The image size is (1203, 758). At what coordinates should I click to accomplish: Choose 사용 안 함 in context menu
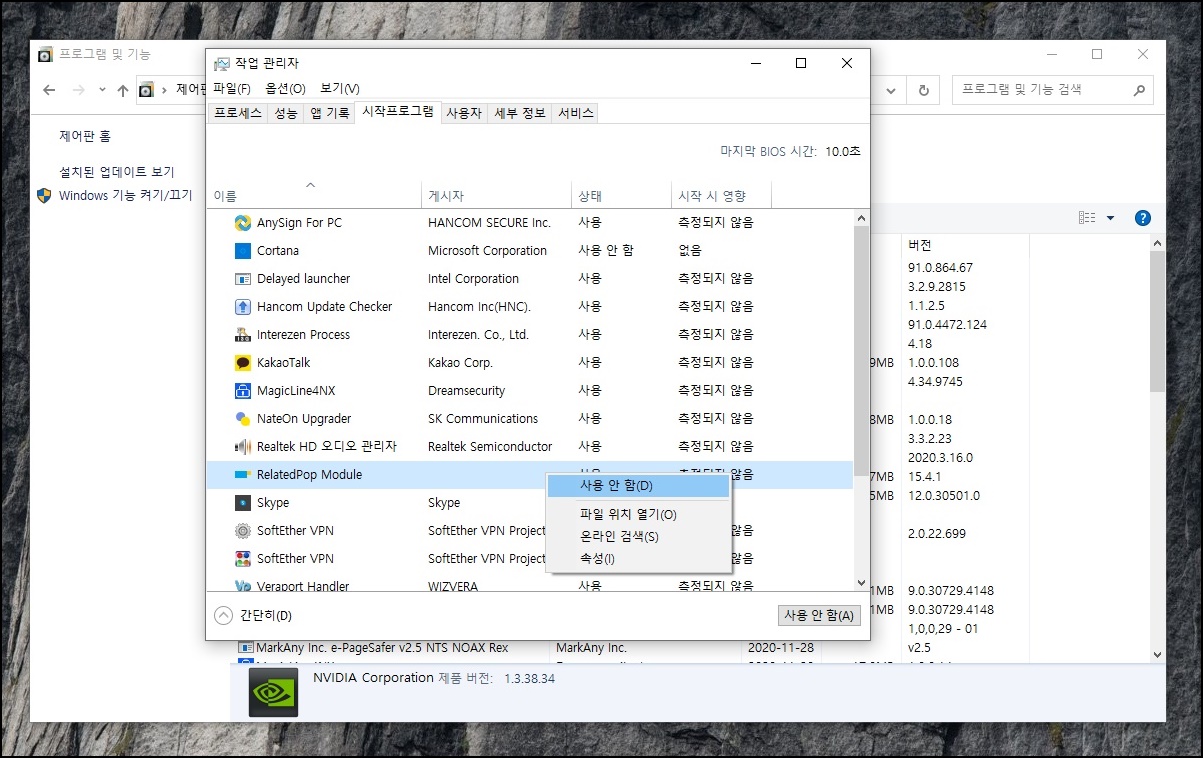[638, 486]
